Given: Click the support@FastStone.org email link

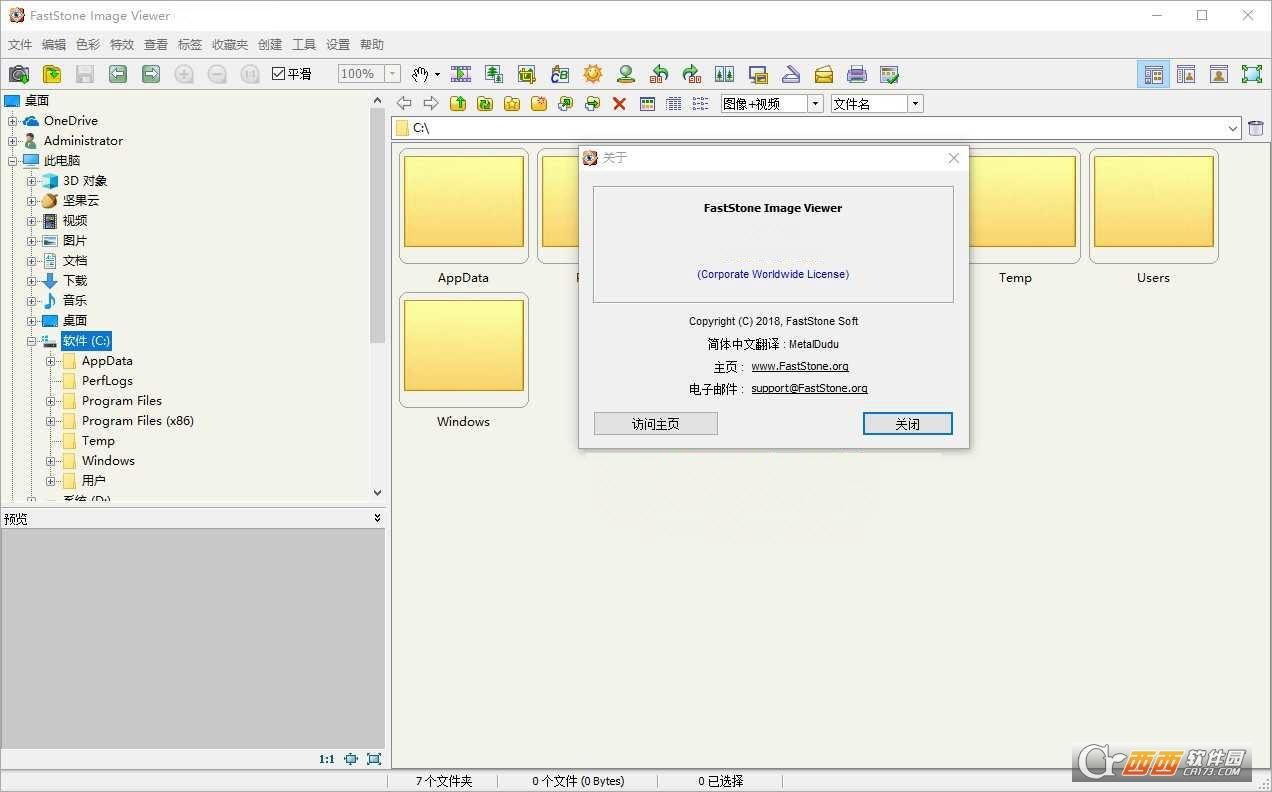Looking at the screenshot, I should coord(809,388).
